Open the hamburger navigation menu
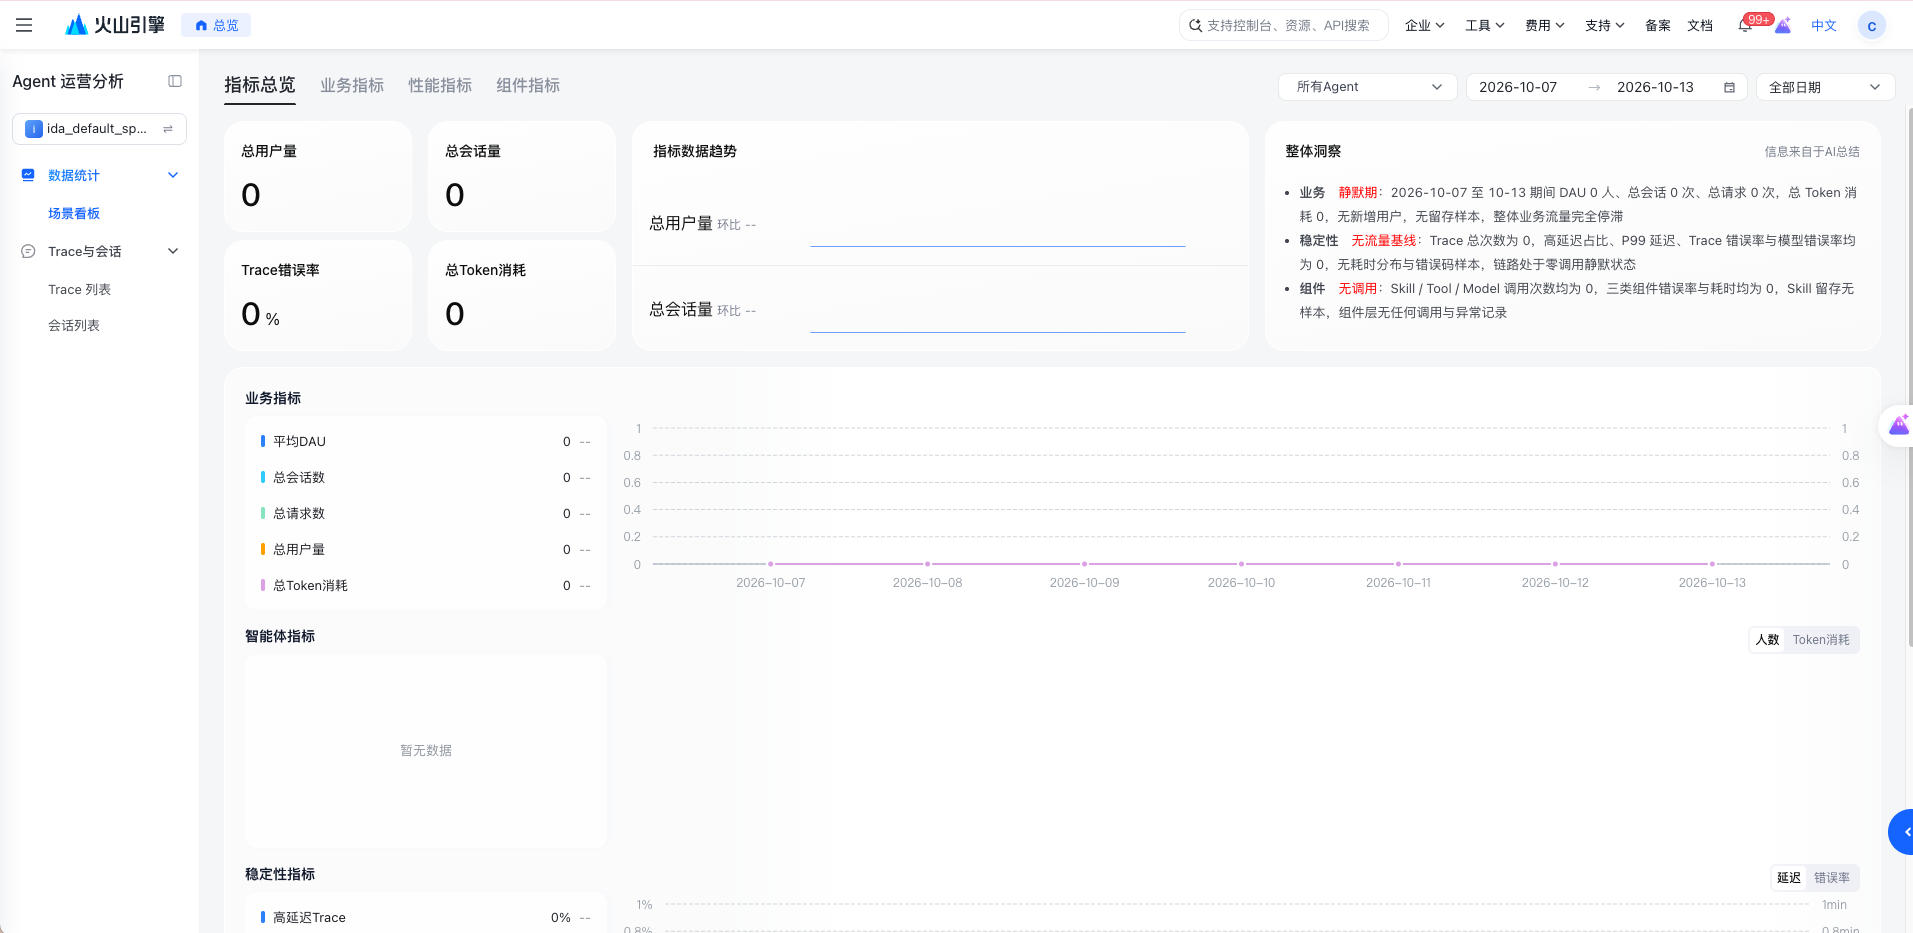The height and width of the screenshot is (933, 1913). click(24, 25)
